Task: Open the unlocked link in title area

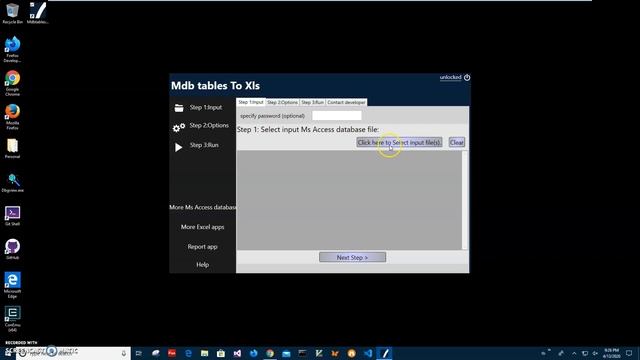Action: coord(450,78)
